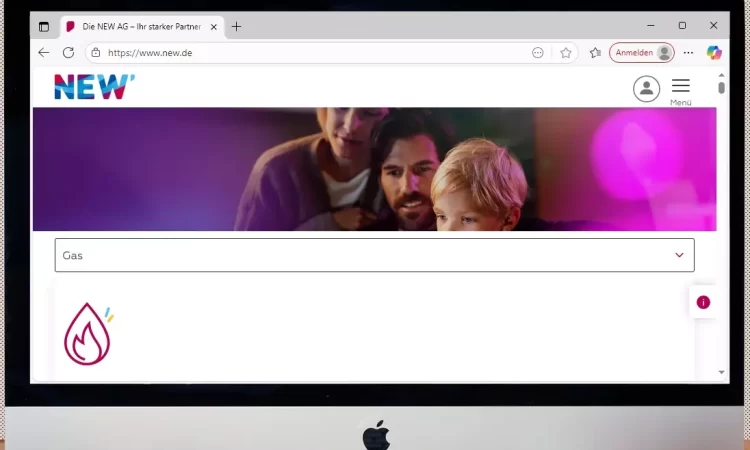Open the favorites list
Image resolution: width=750 pixels, height=450 pixels.
coord(595,53)
